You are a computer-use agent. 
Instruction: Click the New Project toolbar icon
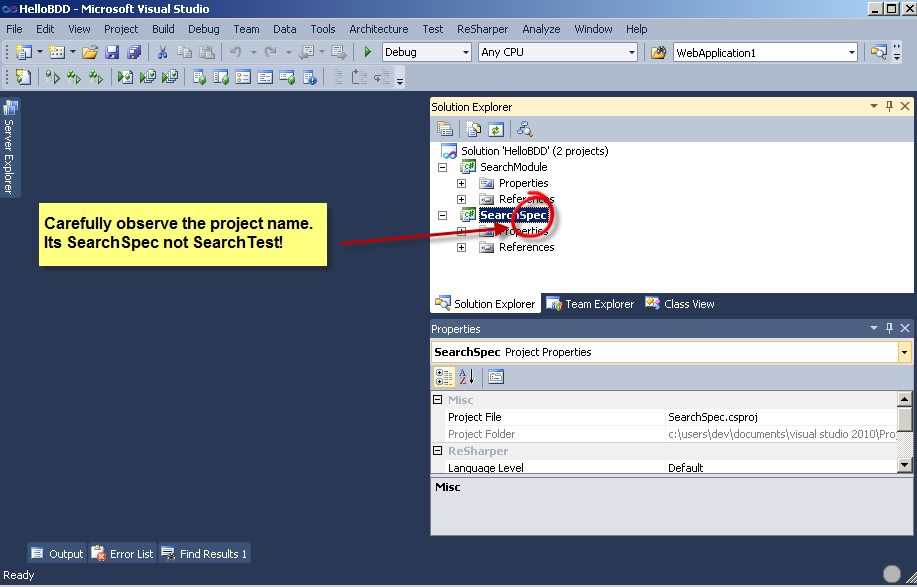coord(23,52)
